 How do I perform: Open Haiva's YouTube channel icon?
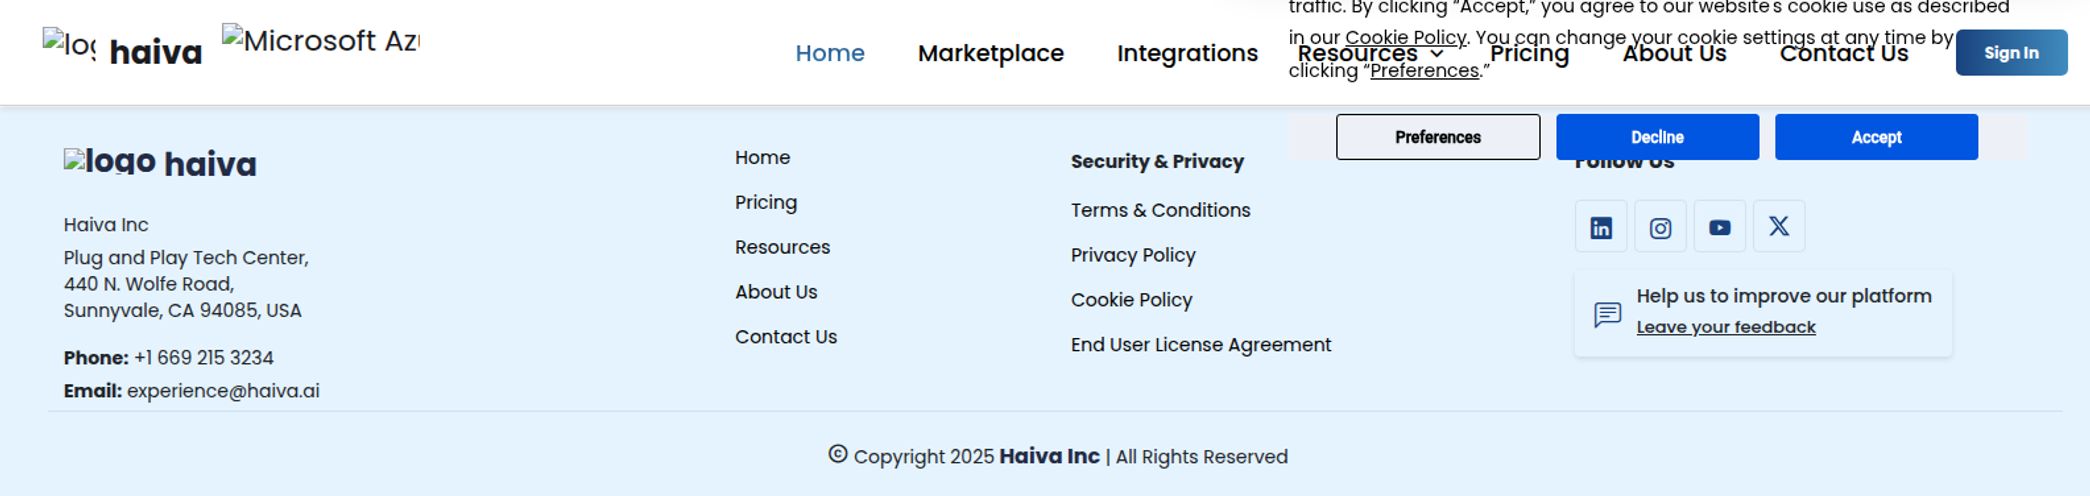click(x=1719, y=227)
